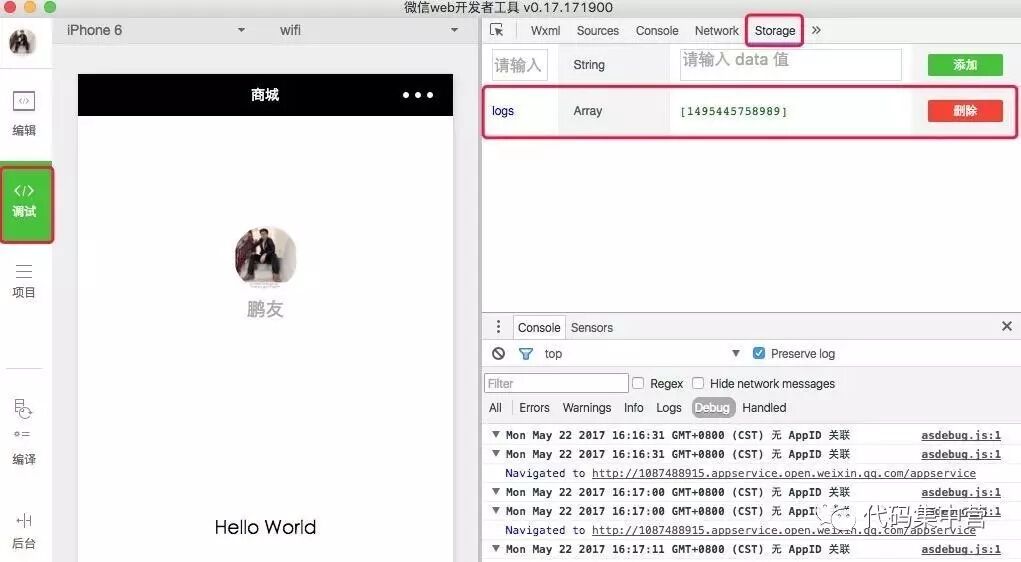Collapse the 16:16:31 first log entry
Screen dimensions: 1021x562
click(x=496, y=434)
